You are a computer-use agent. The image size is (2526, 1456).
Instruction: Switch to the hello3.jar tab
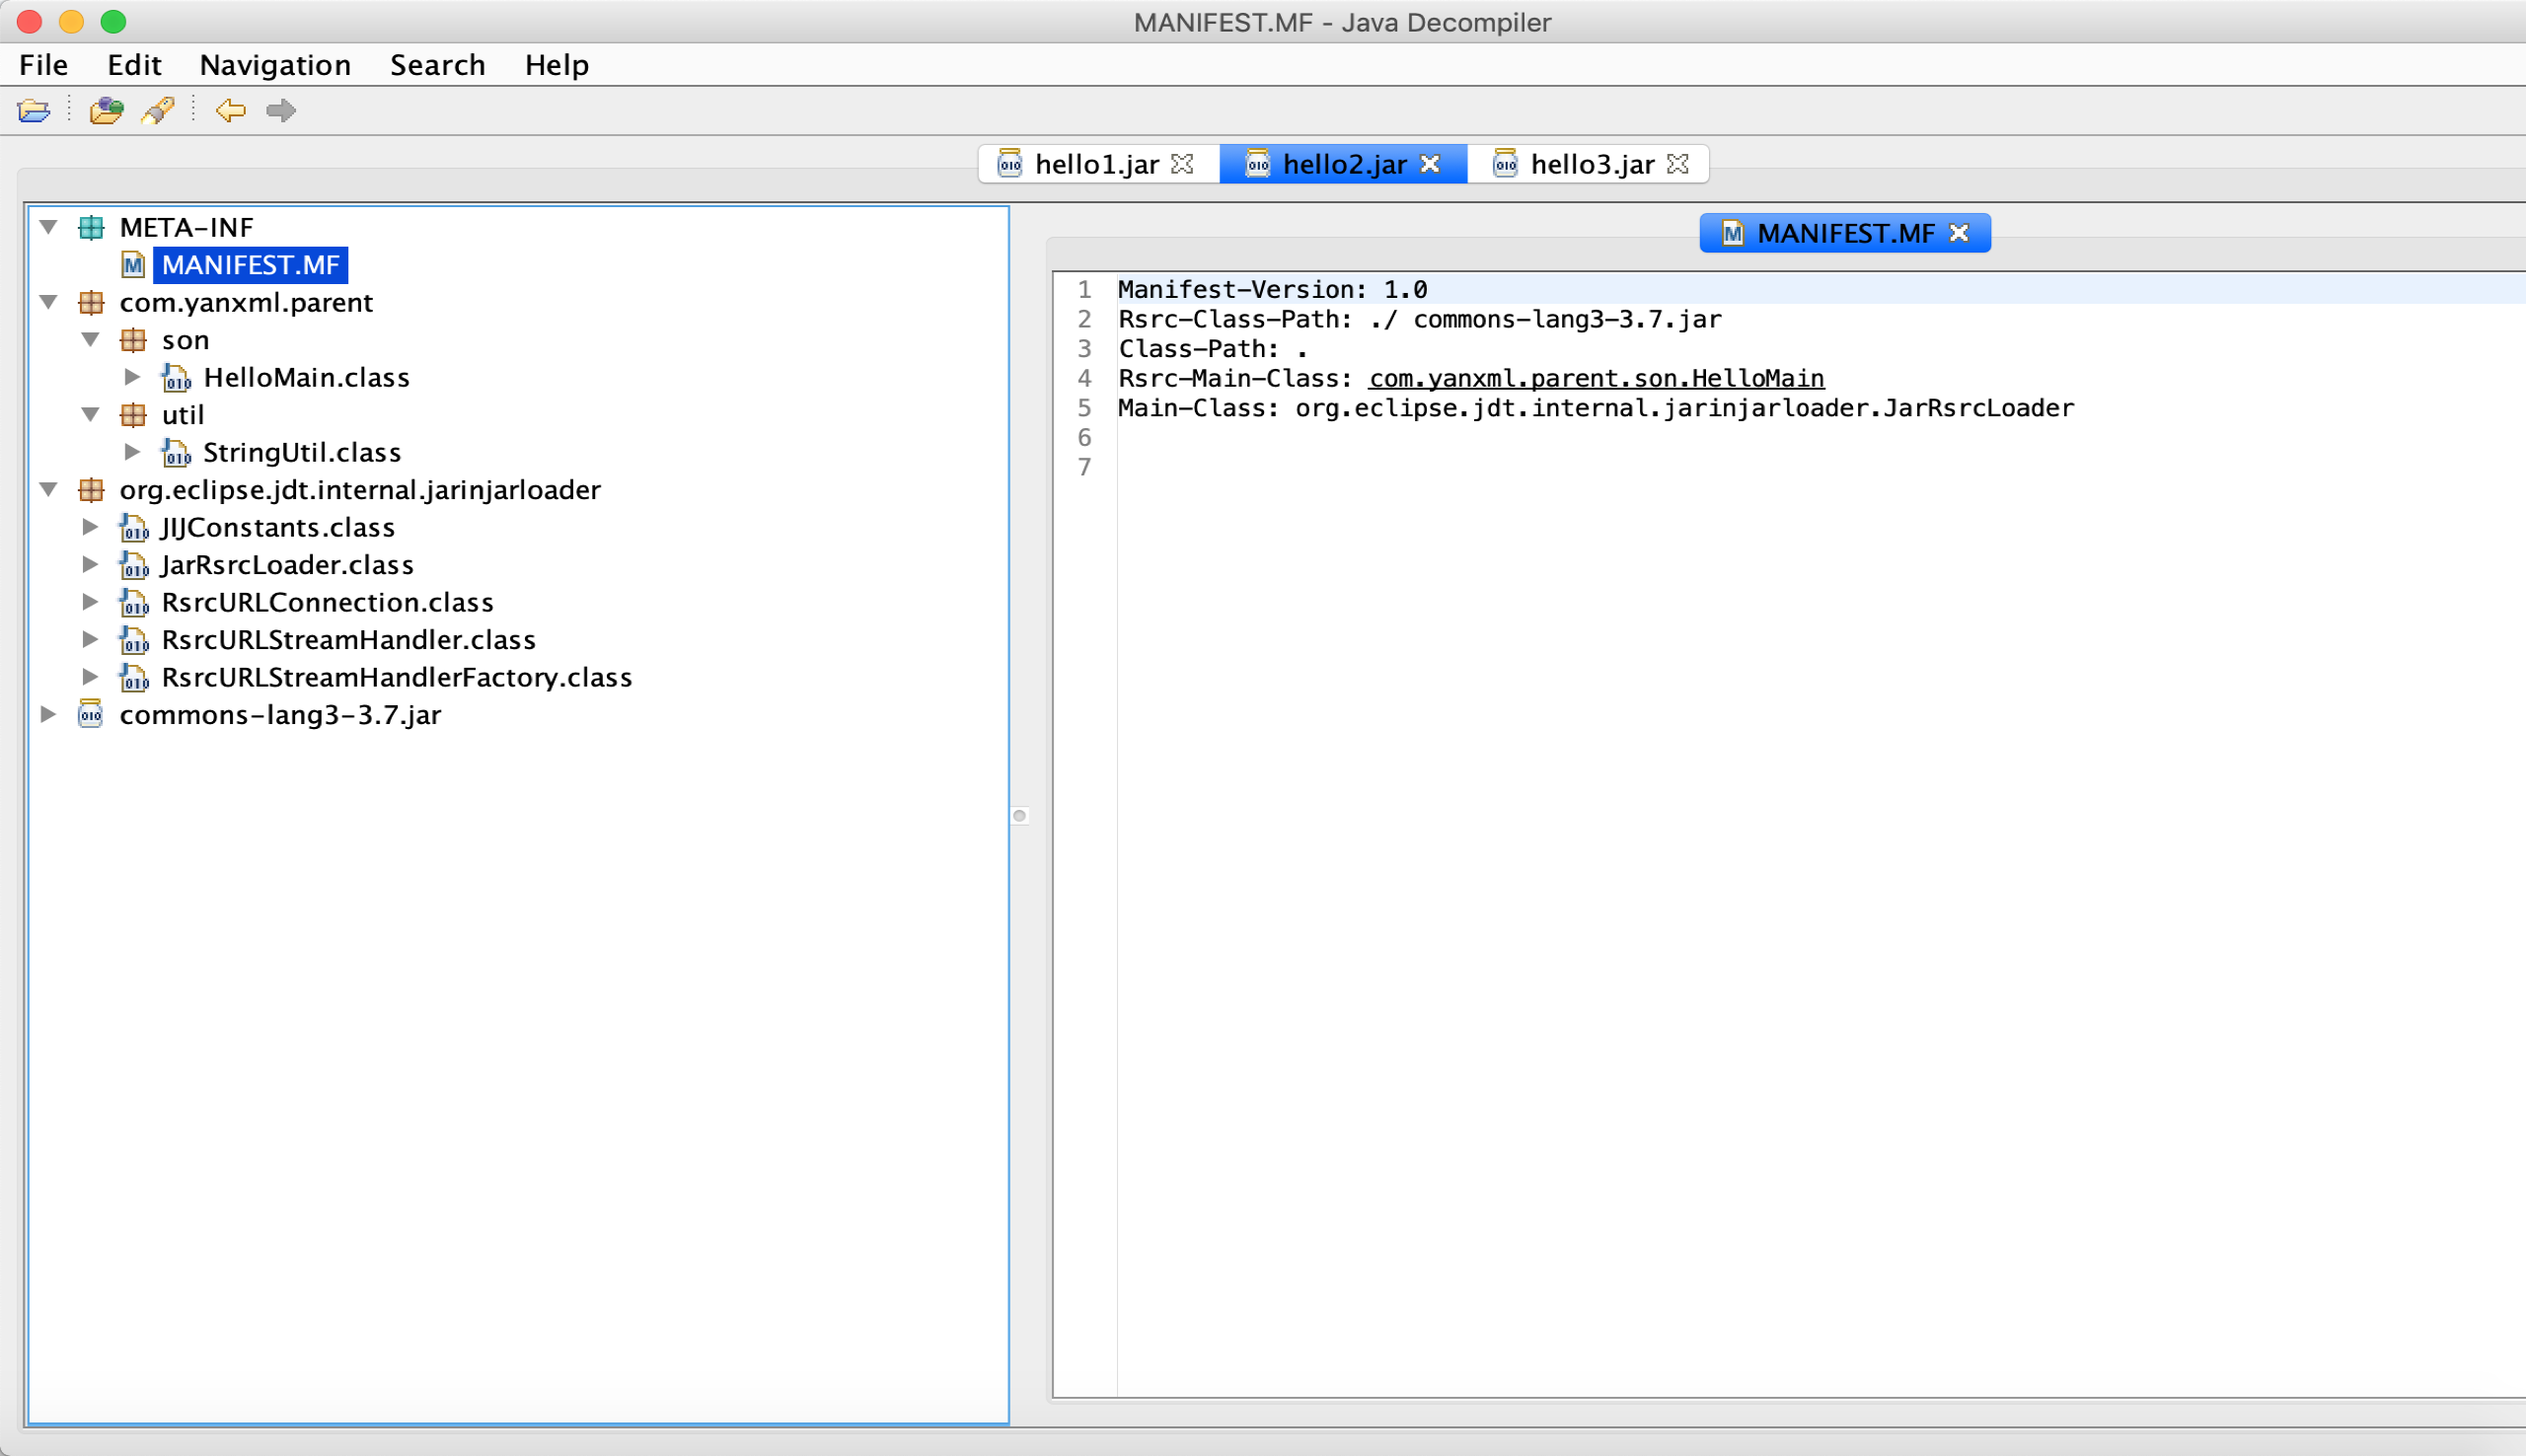click(1590, 164)
